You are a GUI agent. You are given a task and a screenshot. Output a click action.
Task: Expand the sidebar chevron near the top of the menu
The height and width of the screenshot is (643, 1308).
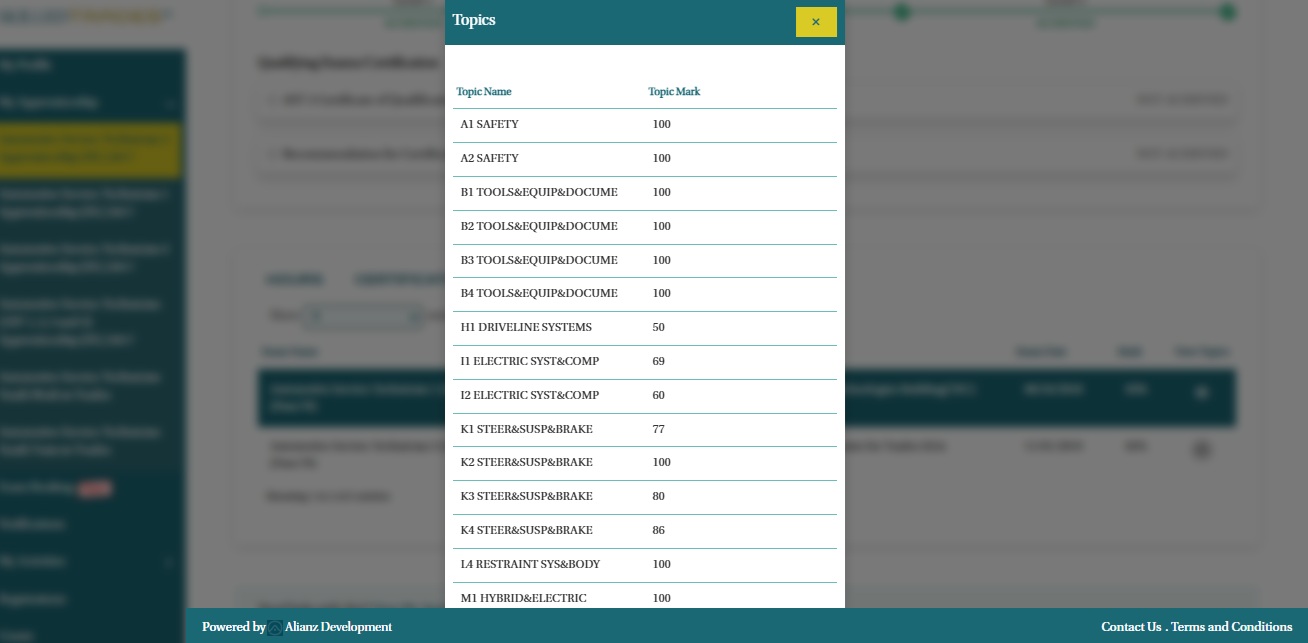coord(170,103)
